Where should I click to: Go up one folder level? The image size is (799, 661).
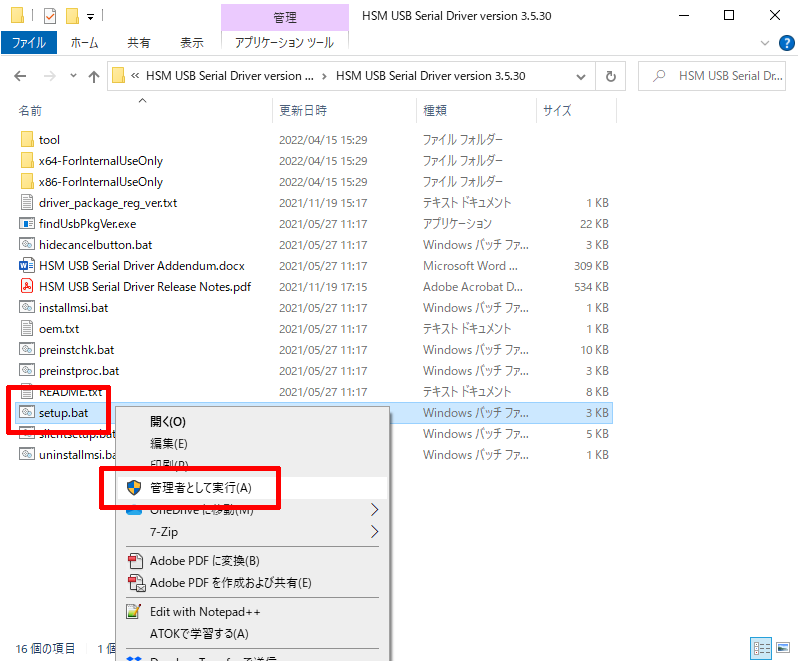[94, 76]
